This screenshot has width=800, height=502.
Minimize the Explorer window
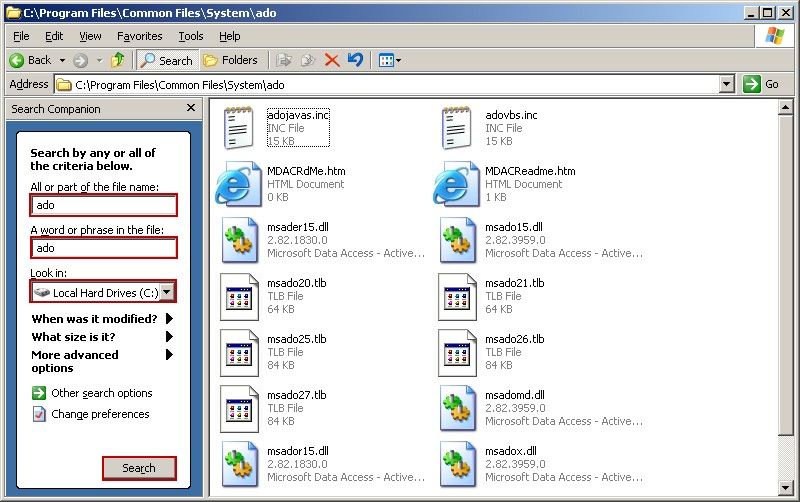751,13
